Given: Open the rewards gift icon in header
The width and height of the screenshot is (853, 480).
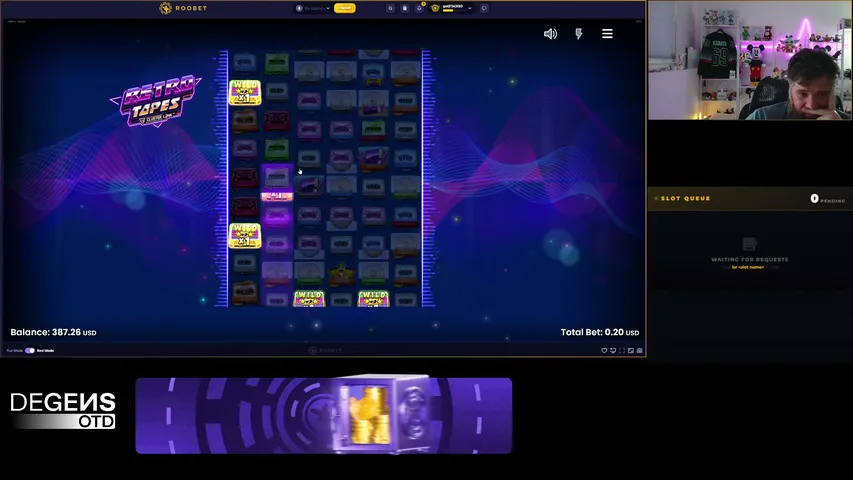Looking at the screenshot, I should point(405,8).
